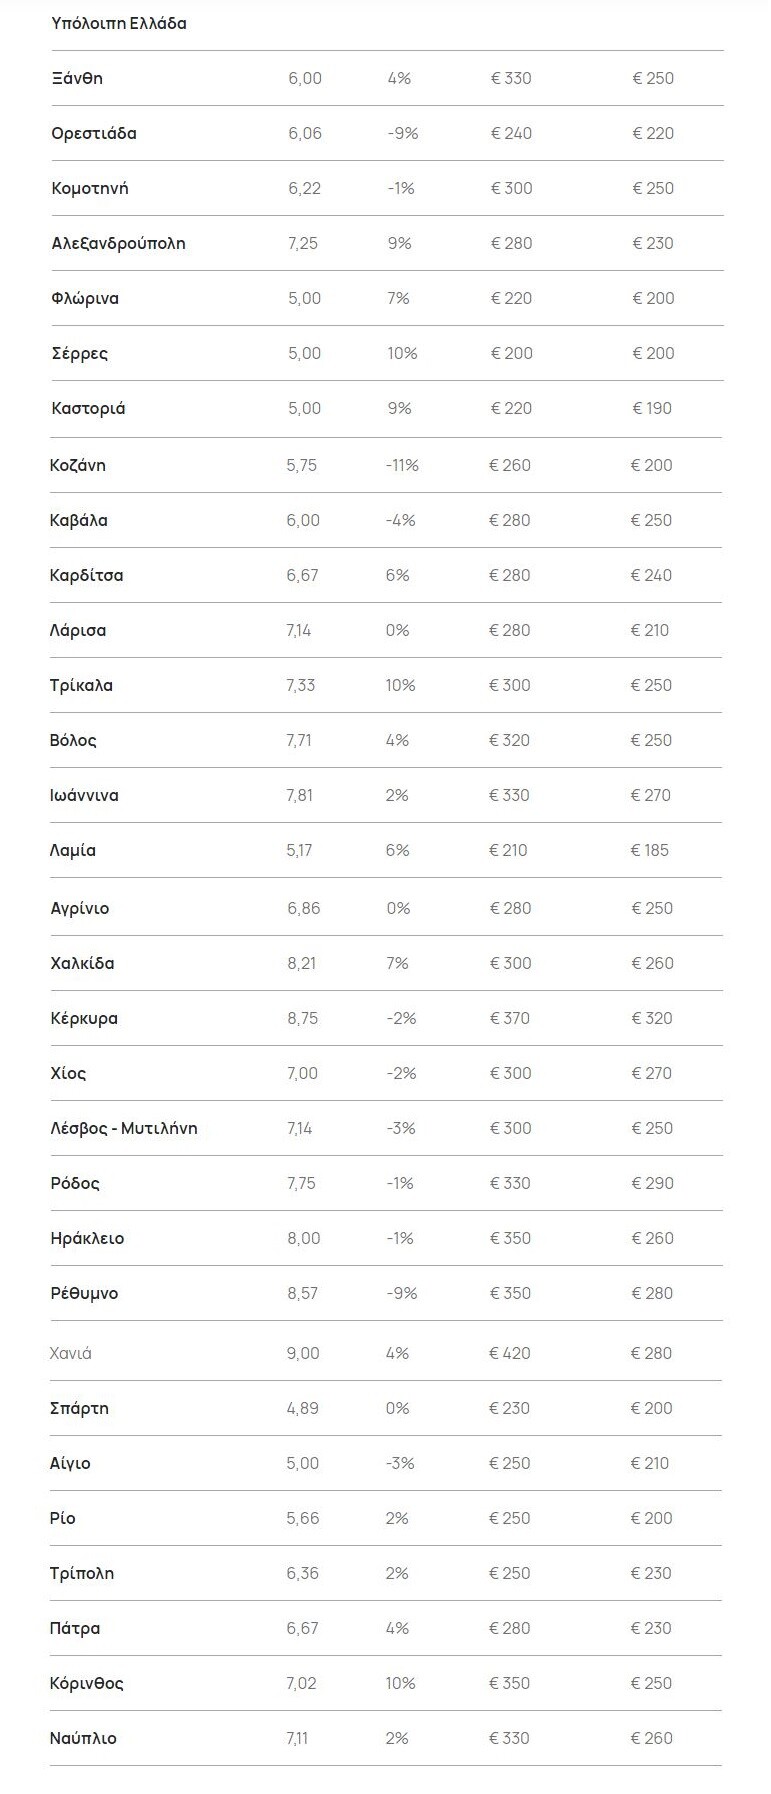This screenshot has width=771, height=1794.
Task: Click the Υπόλοιπη Ελλάδα section heading
Action: click(x=119, y=23)
